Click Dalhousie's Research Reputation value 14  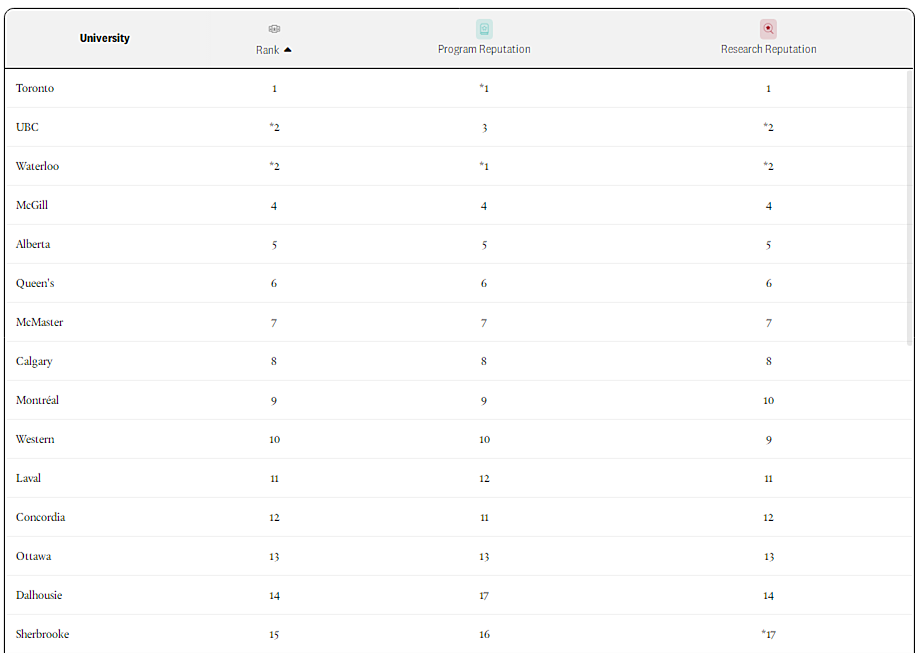tap(768, 596)
